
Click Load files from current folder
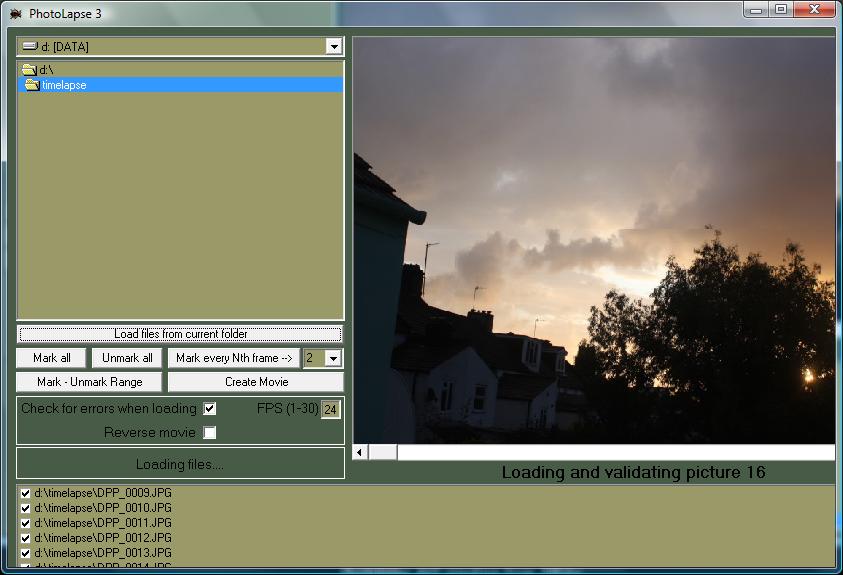point(180,334)
